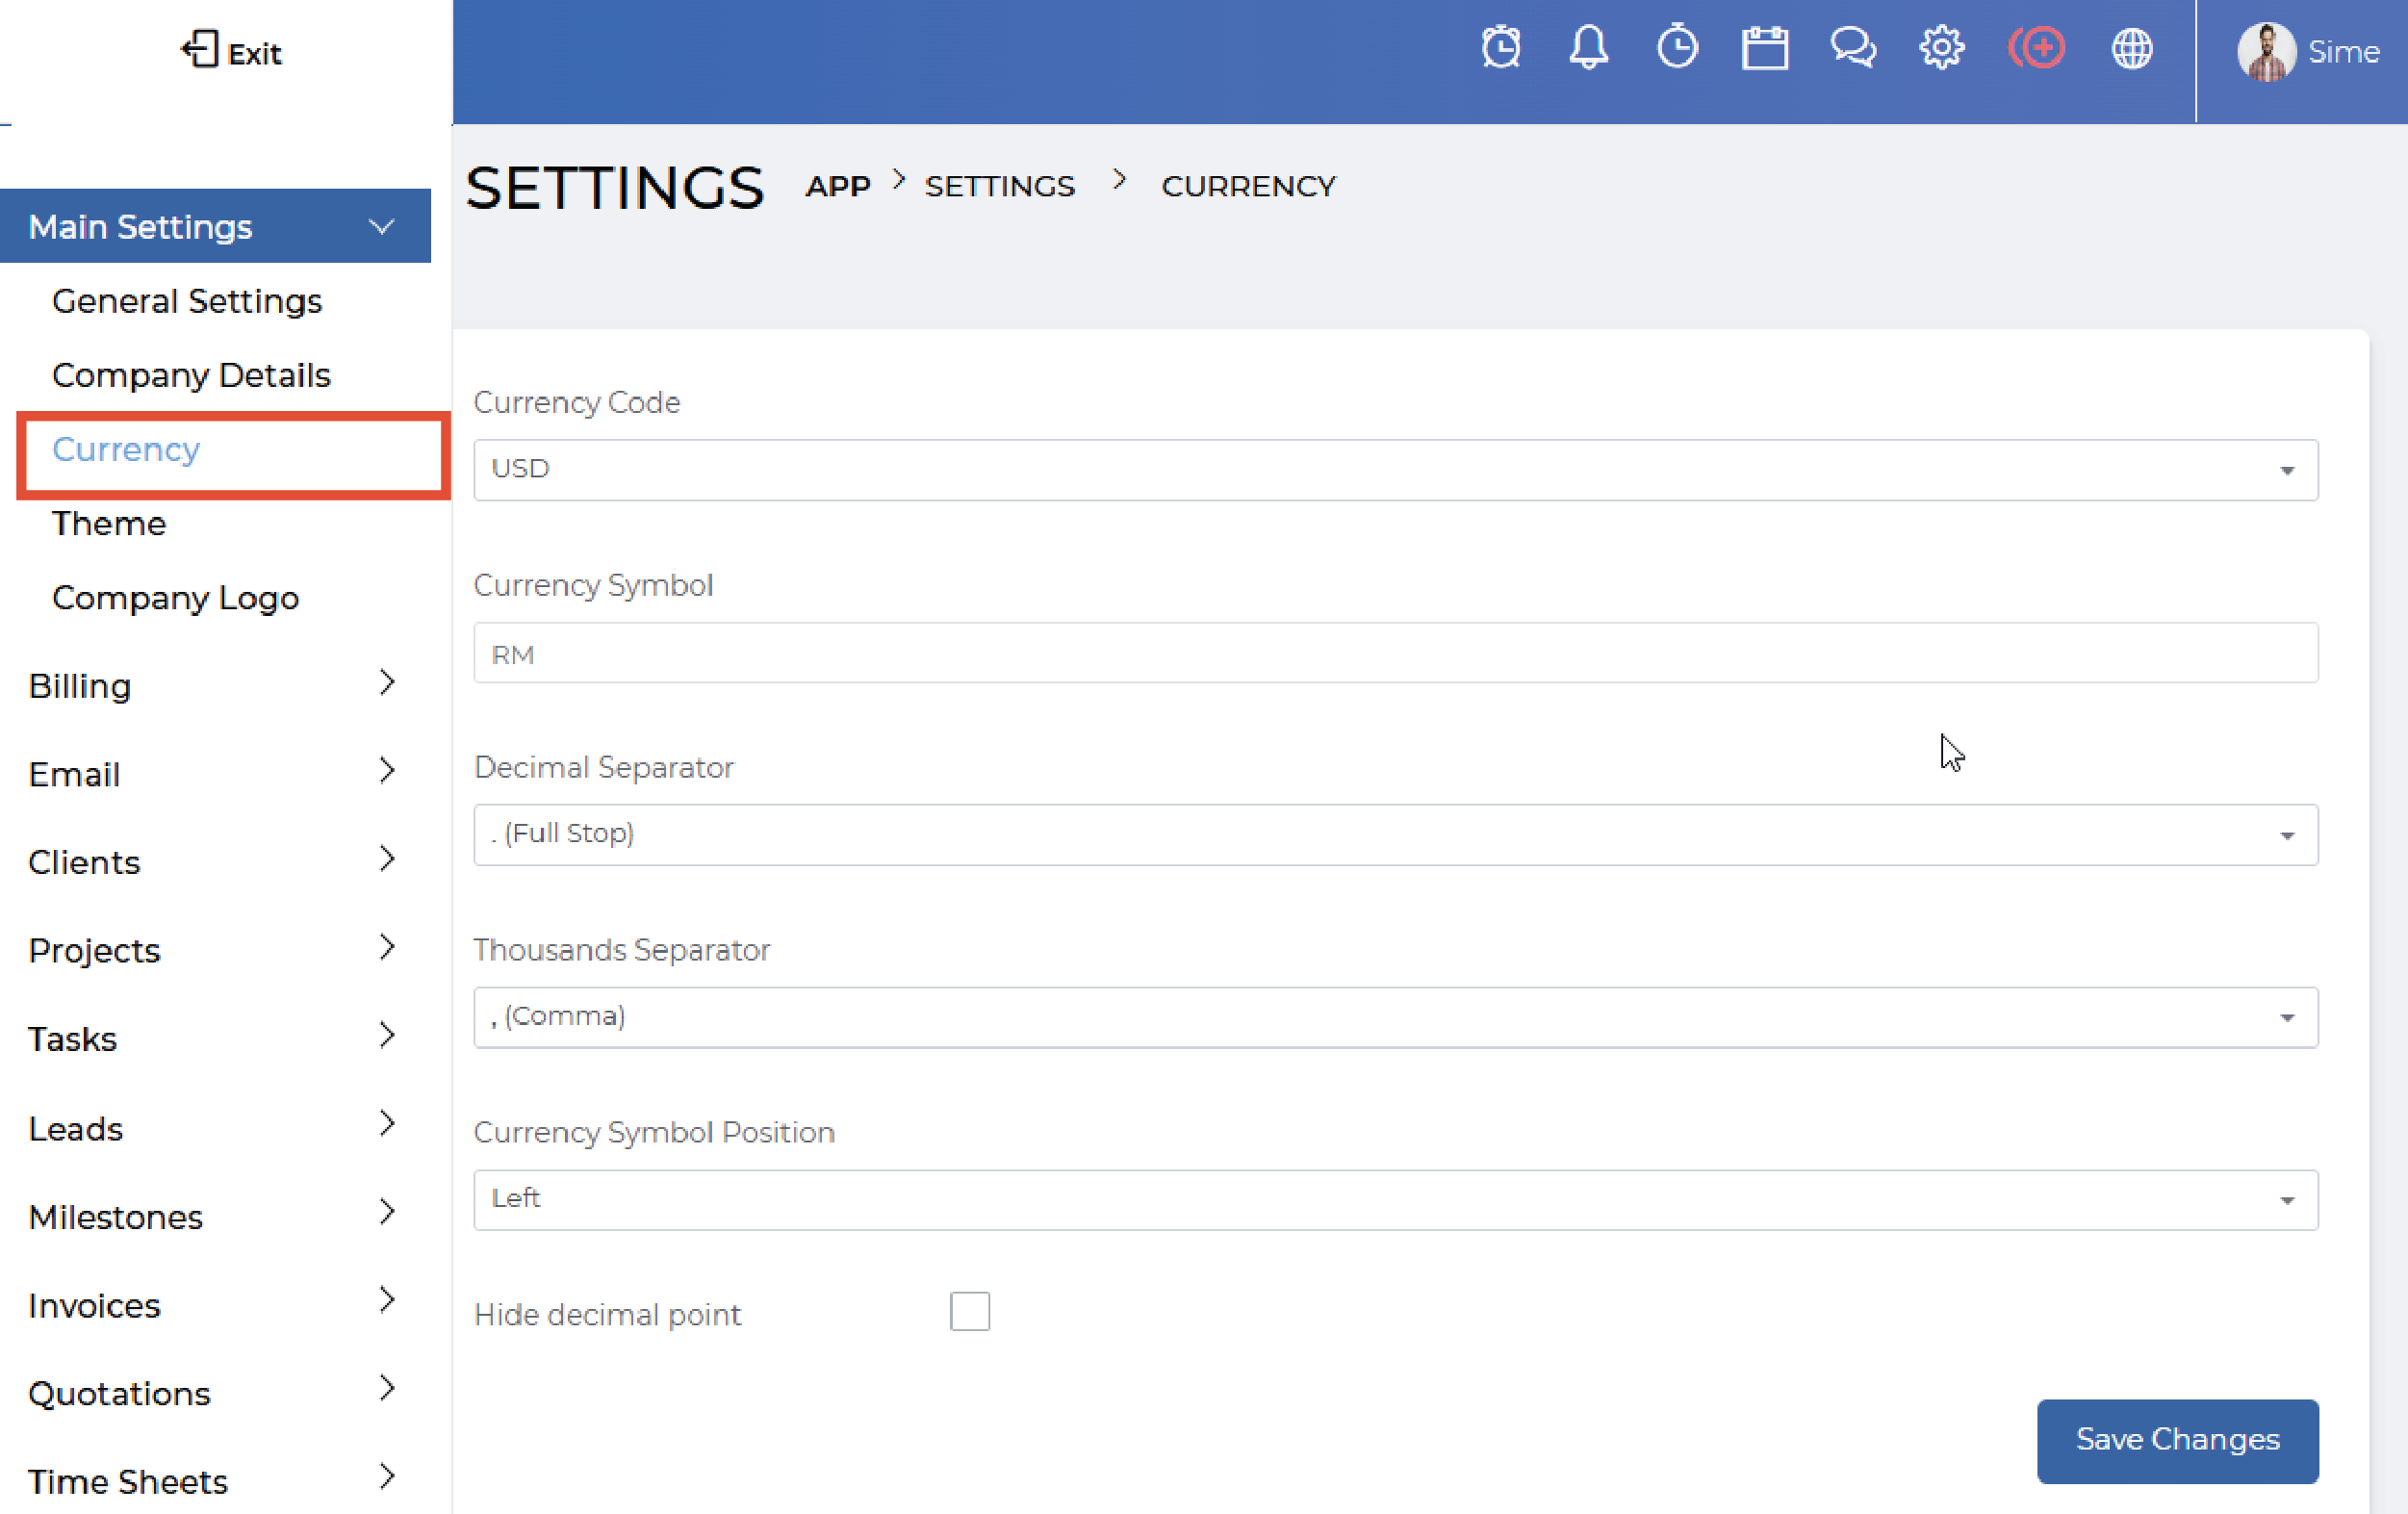Viewport: 2408px width, 1514px height.
Task: Click the Currency Code label
Action: tap(576, 402)
